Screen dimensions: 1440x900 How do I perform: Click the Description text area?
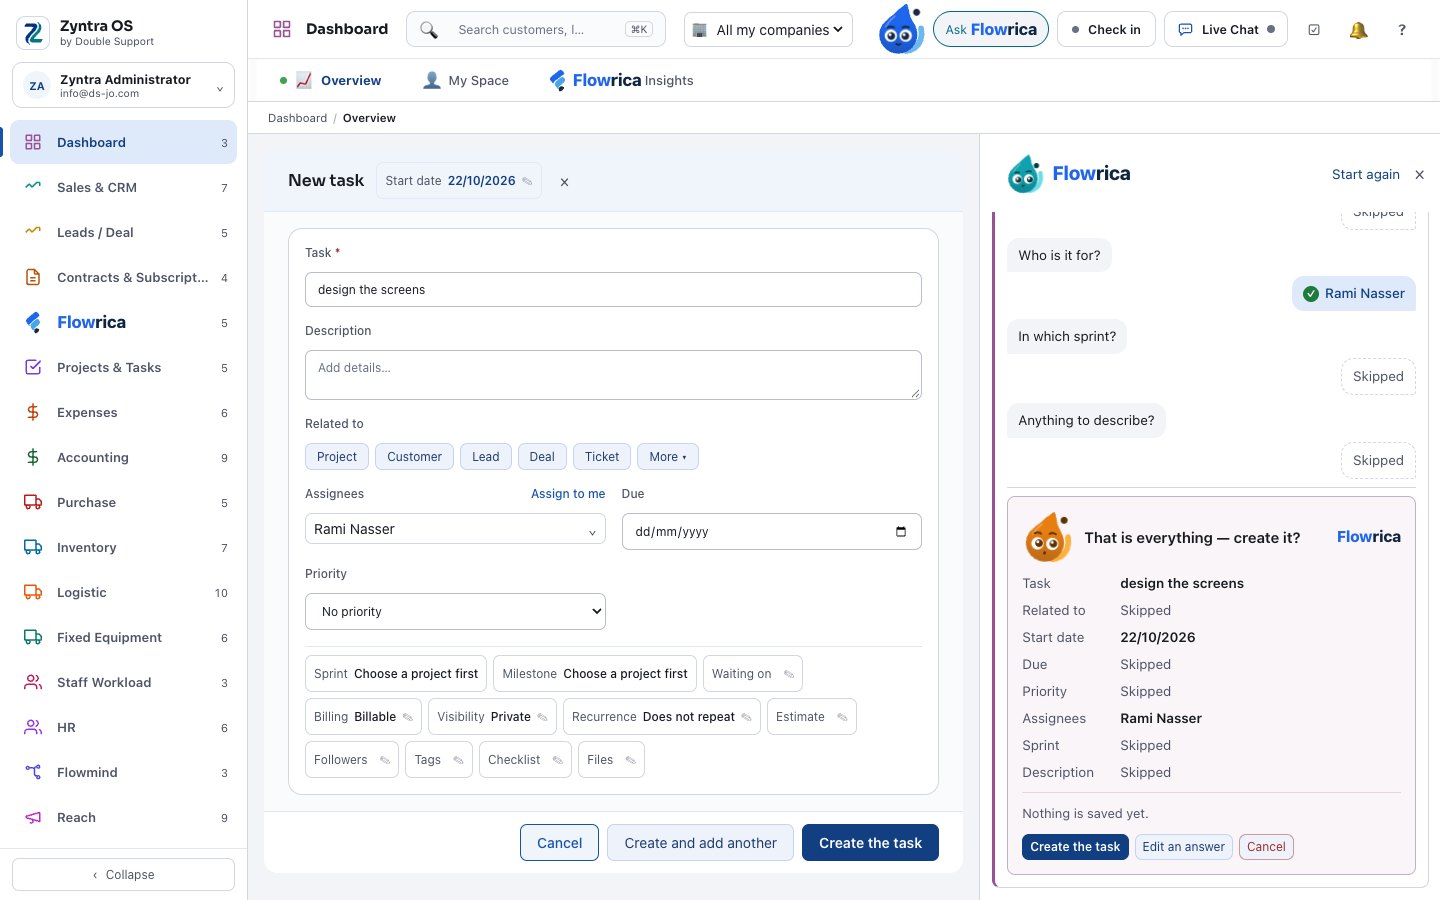click(613, 375)
